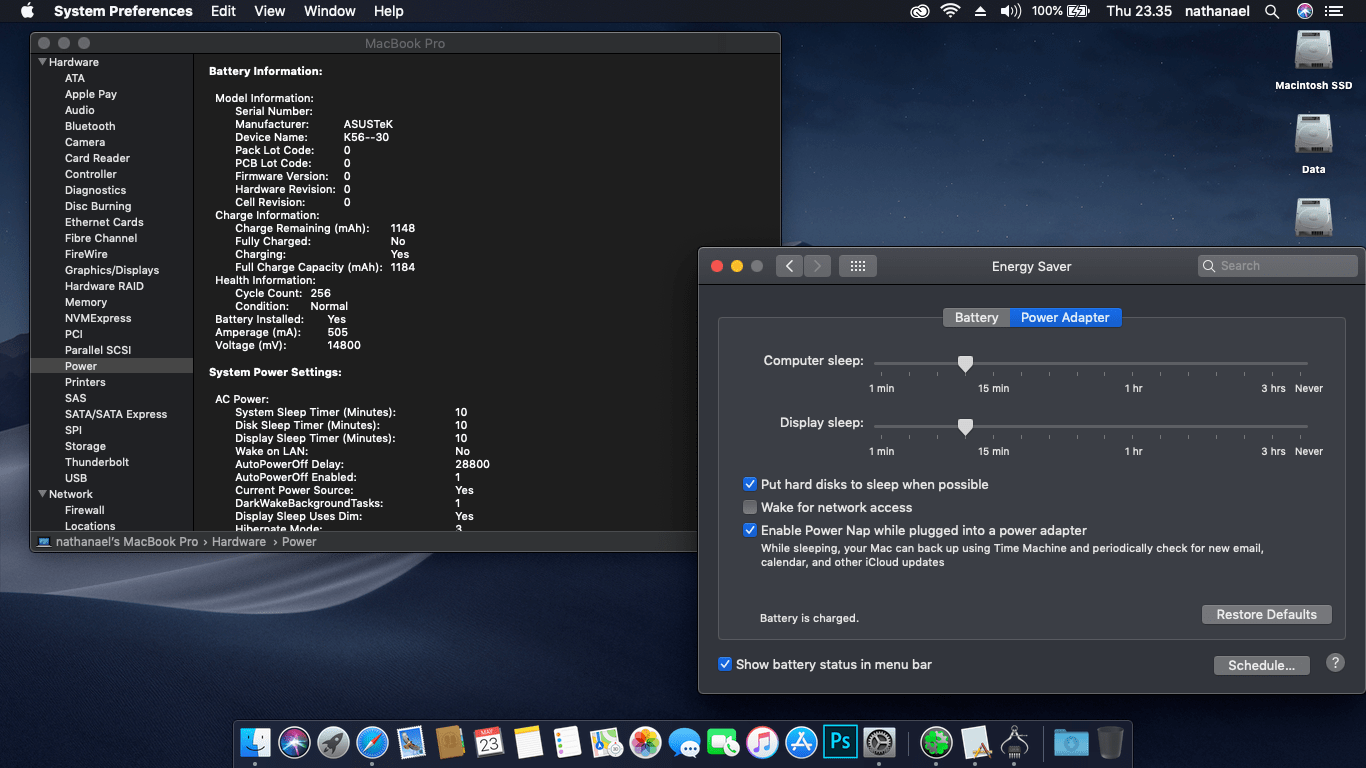Open Finder from the Dock

(256, 742)
